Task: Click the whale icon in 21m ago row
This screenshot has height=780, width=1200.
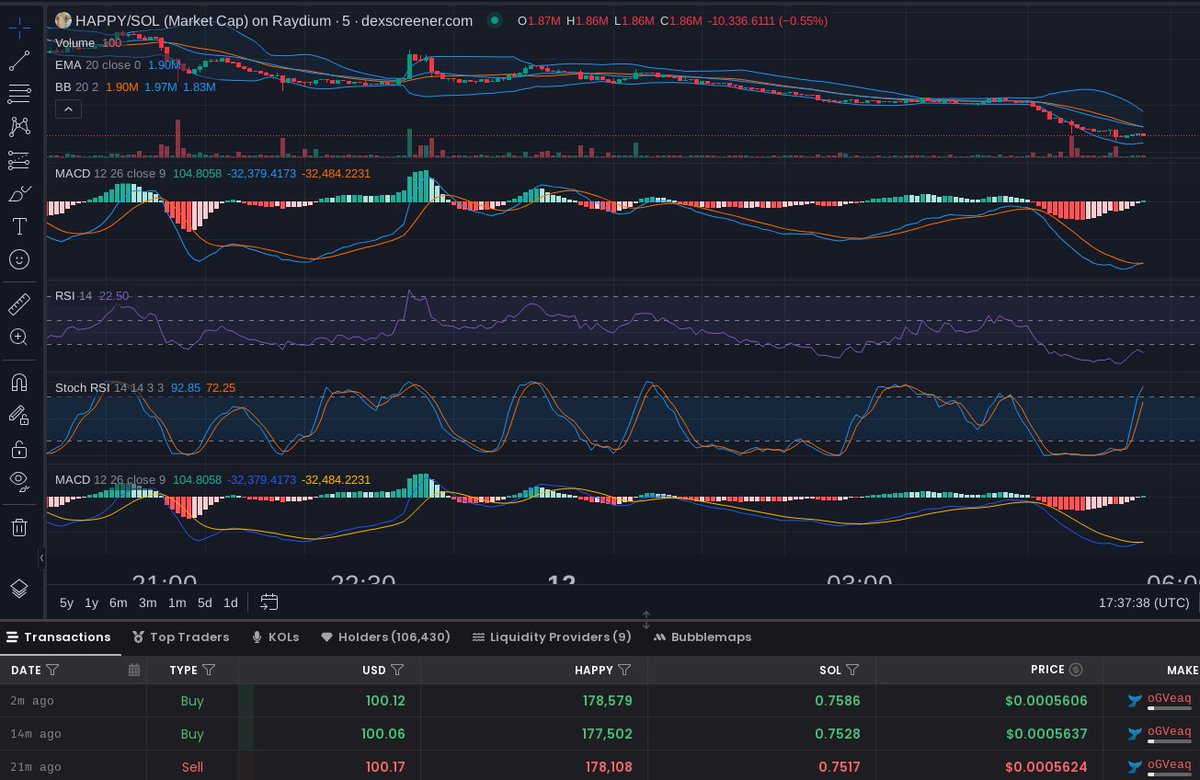Action: click(1135, 767)
